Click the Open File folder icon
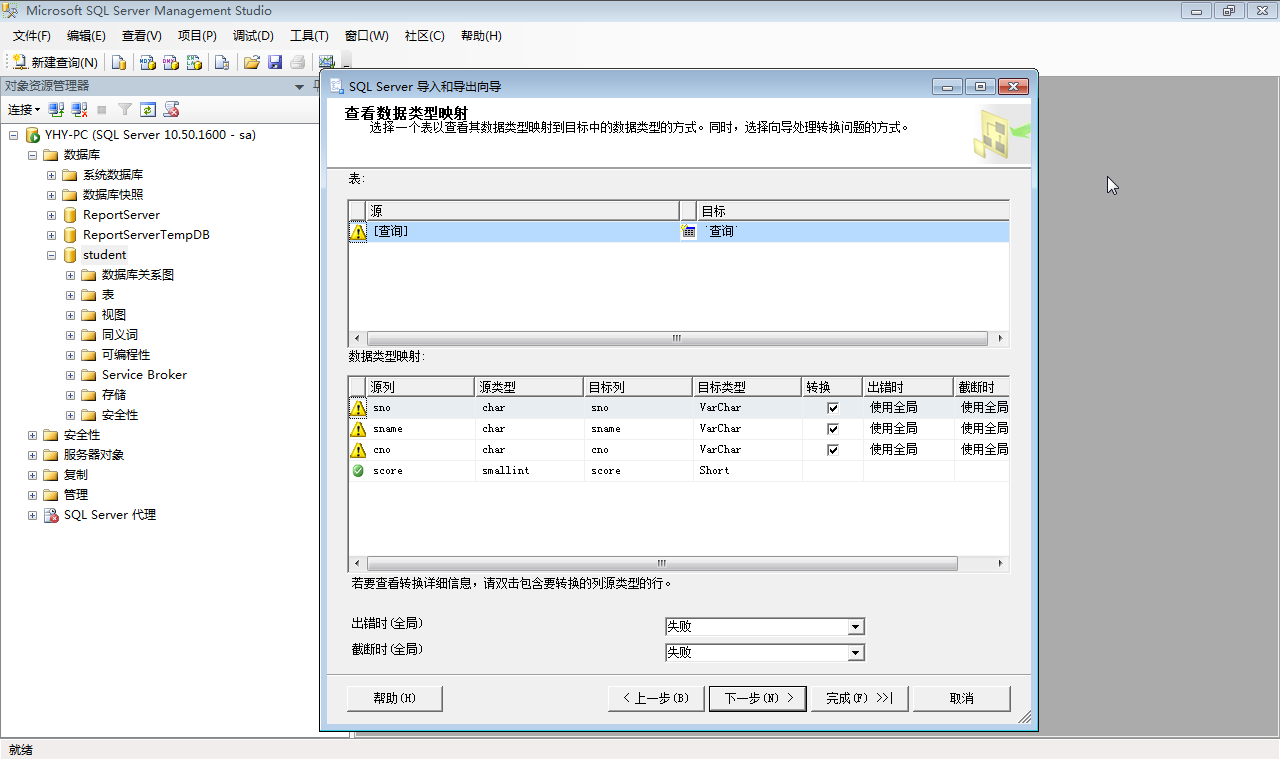Screen dimensions: 1280x760 [x=252, y=62]
